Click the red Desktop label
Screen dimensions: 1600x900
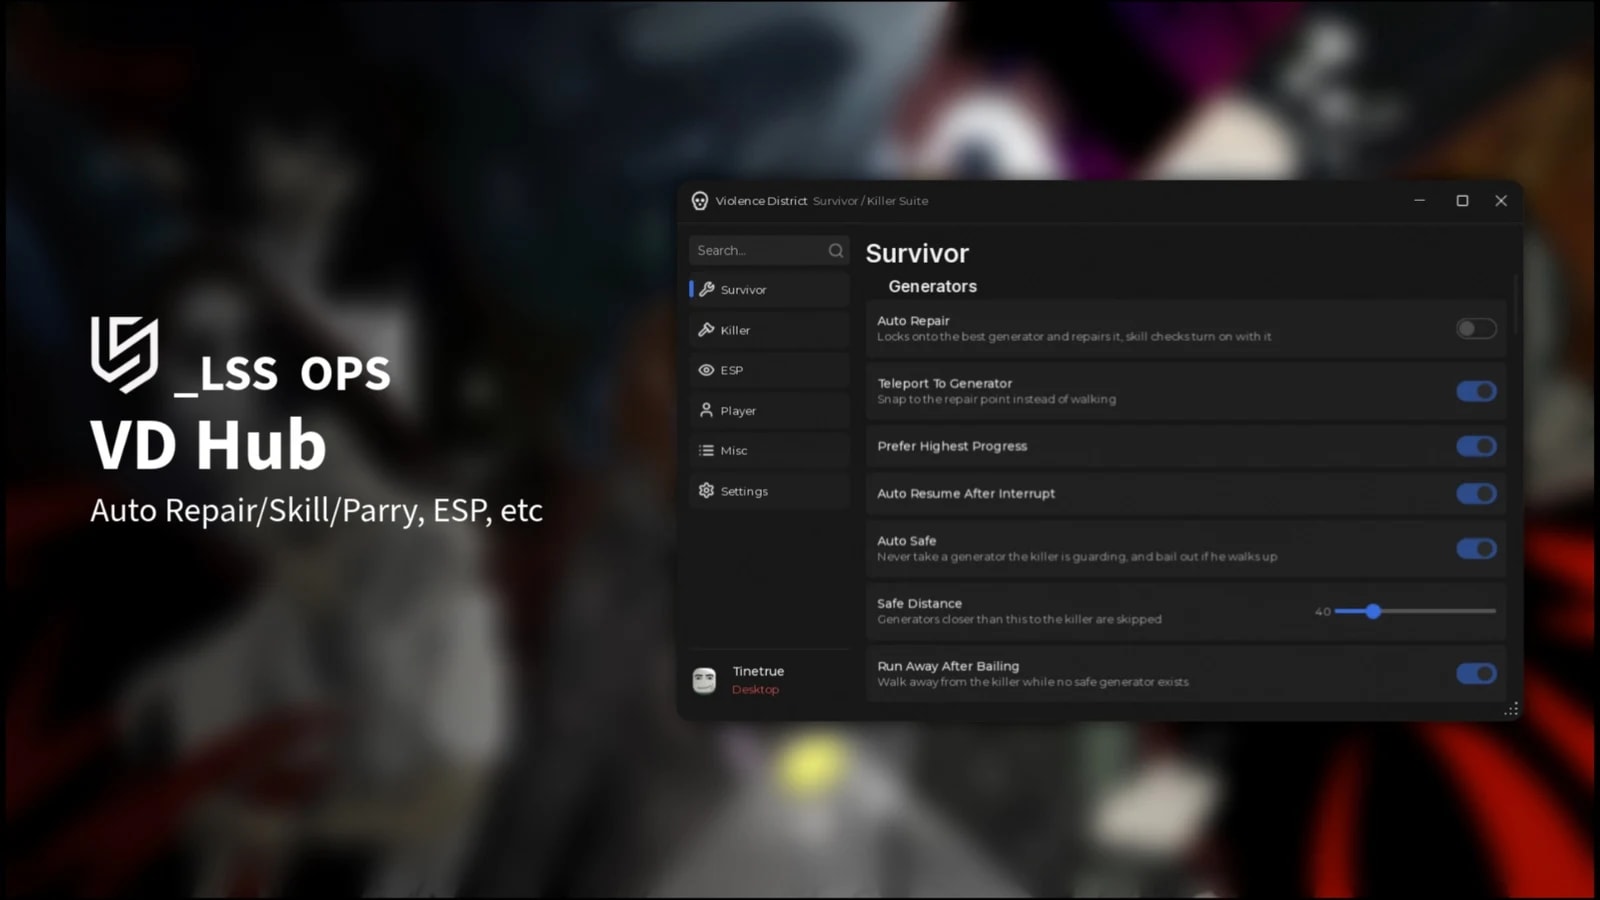(755, 689)
